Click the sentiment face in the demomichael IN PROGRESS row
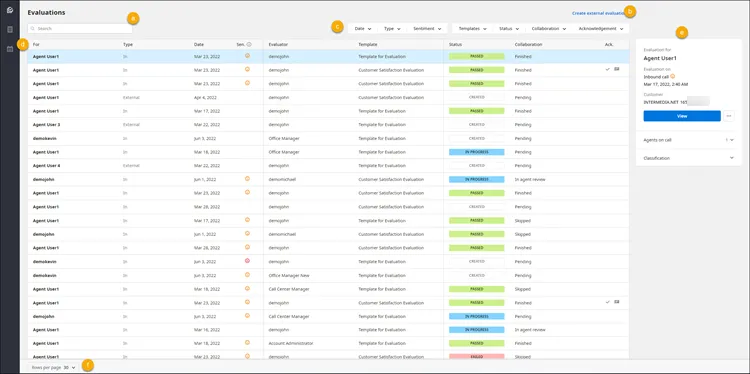The image size is (750, 374). [x=247, y=178]
